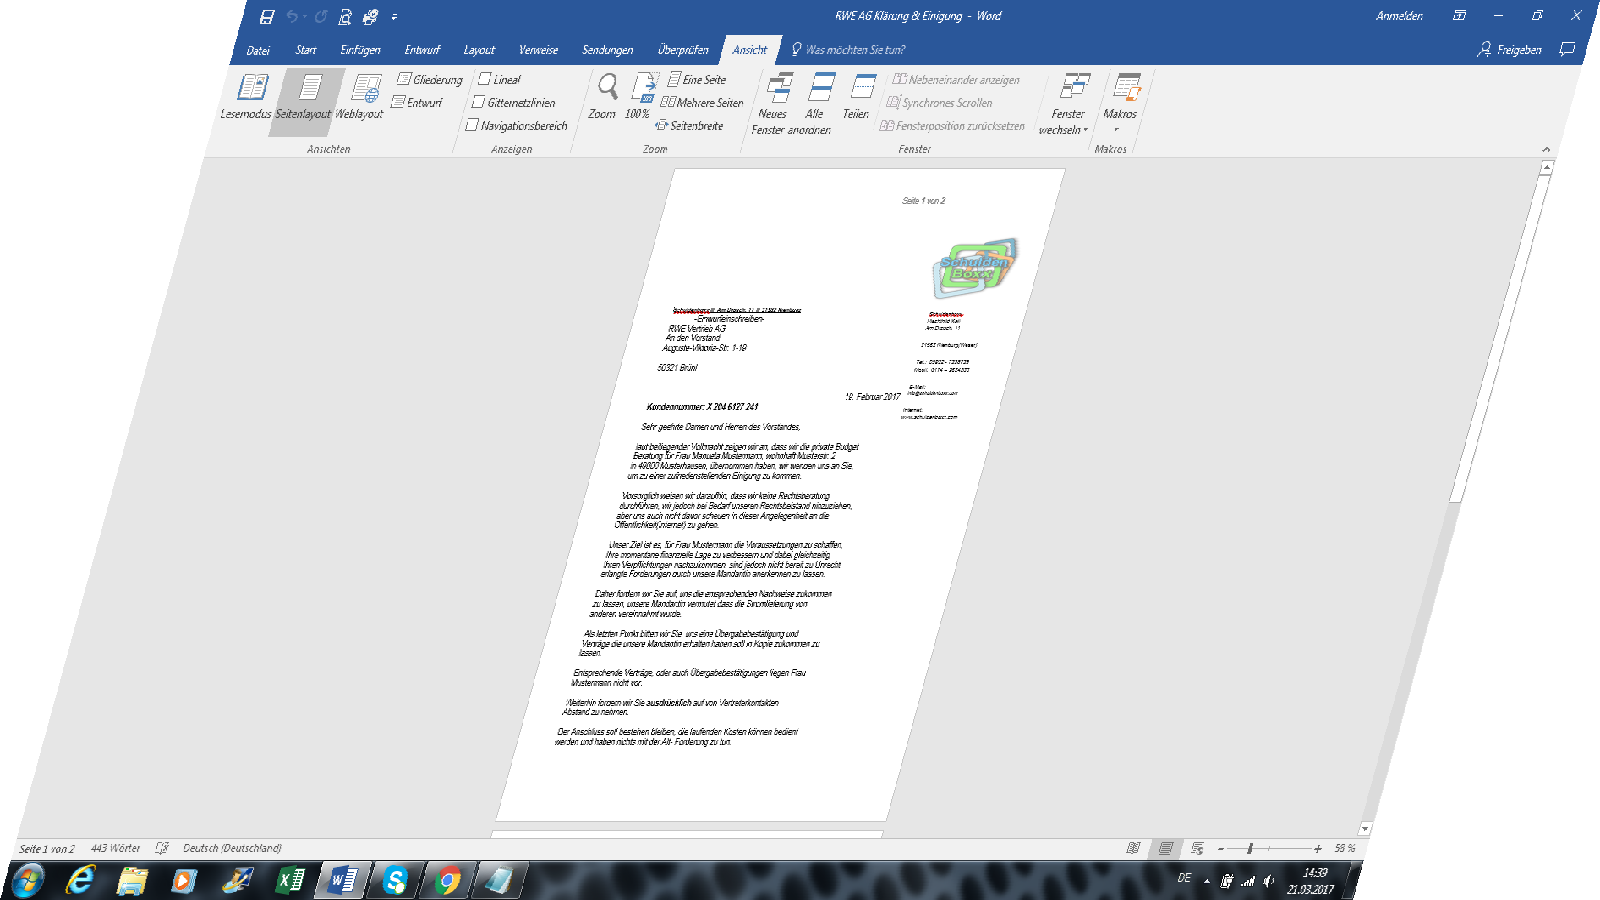Click the volume icon in the system tray
Image resolution: width=1600 pixels, height=900 pixels.
click(x=1269, y=881)
